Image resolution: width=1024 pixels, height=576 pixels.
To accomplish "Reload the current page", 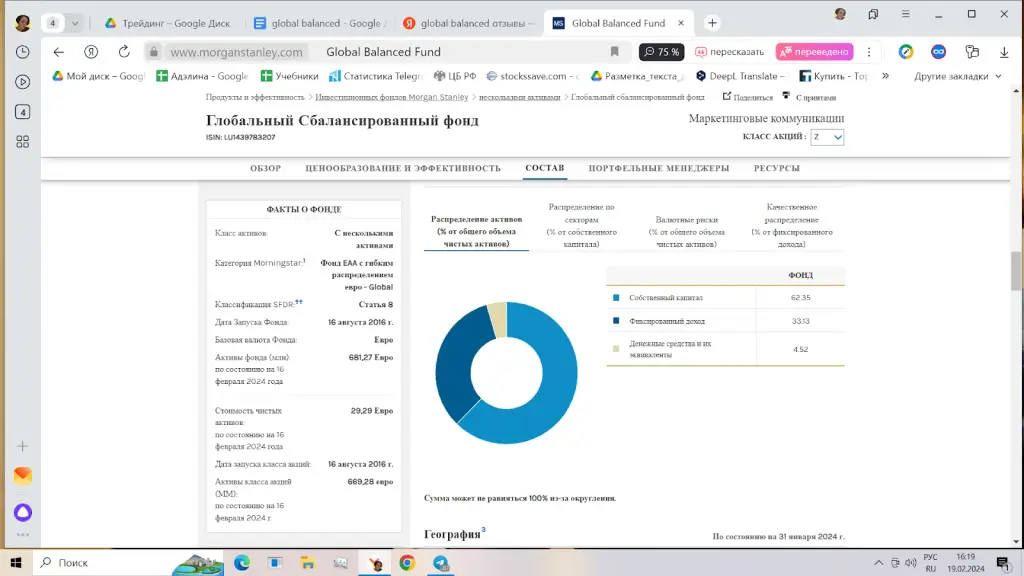I will pyautogui.click(x=124, y=52).
